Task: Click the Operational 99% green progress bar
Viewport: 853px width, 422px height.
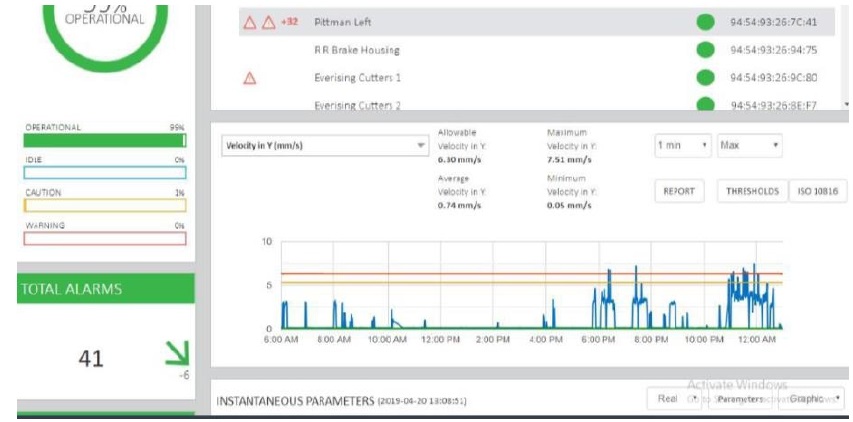Action: 104,141
